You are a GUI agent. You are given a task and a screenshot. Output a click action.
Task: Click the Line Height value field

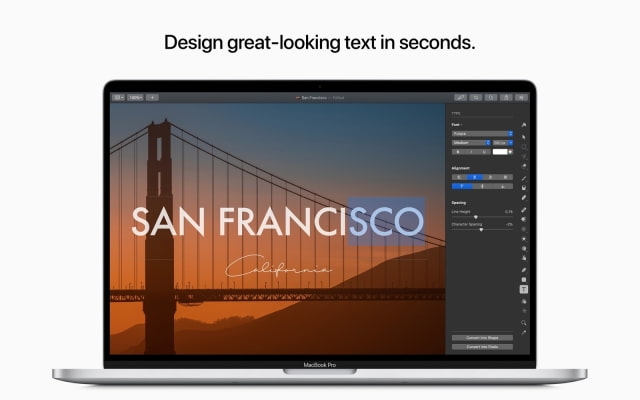coord(509,212)
